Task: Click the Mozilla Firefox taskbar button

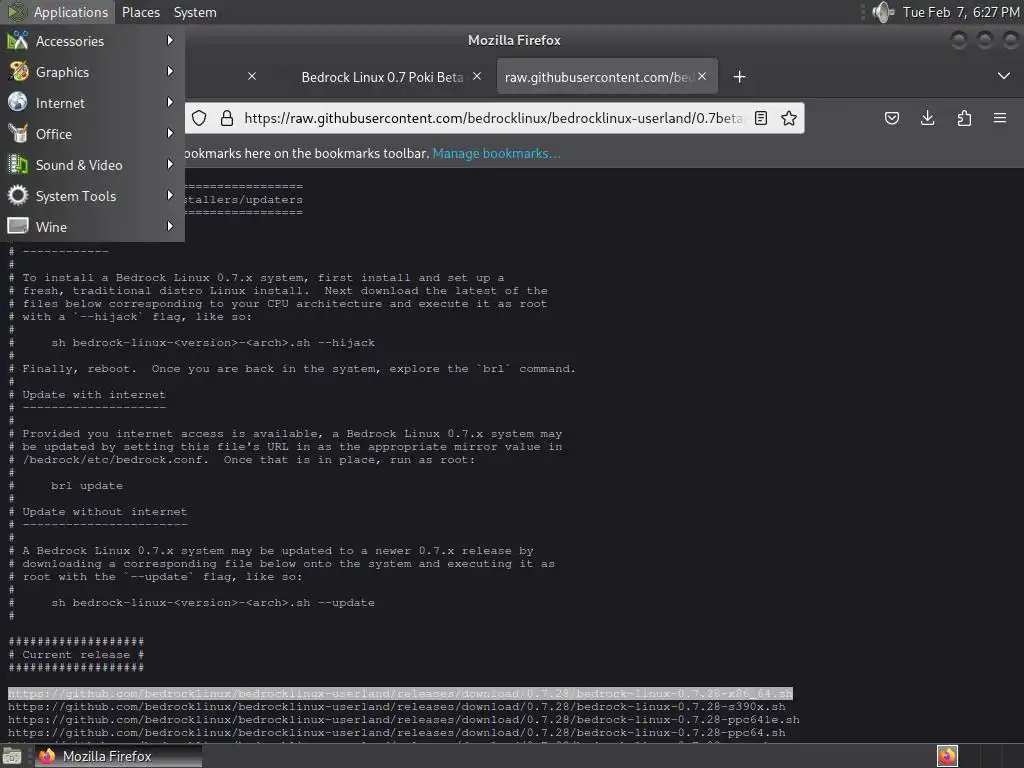Action: [118, 756]
